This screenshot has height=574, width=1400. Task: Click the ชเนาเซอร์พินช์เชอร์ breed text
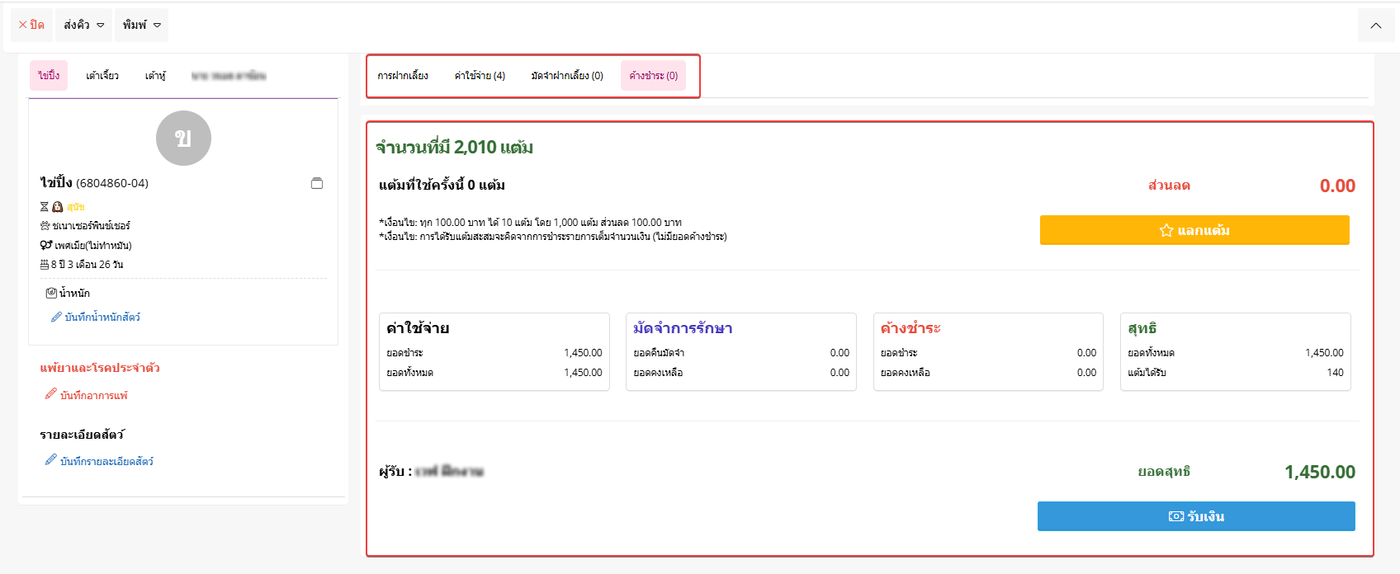pyautogui.click(x=92, y=226)
